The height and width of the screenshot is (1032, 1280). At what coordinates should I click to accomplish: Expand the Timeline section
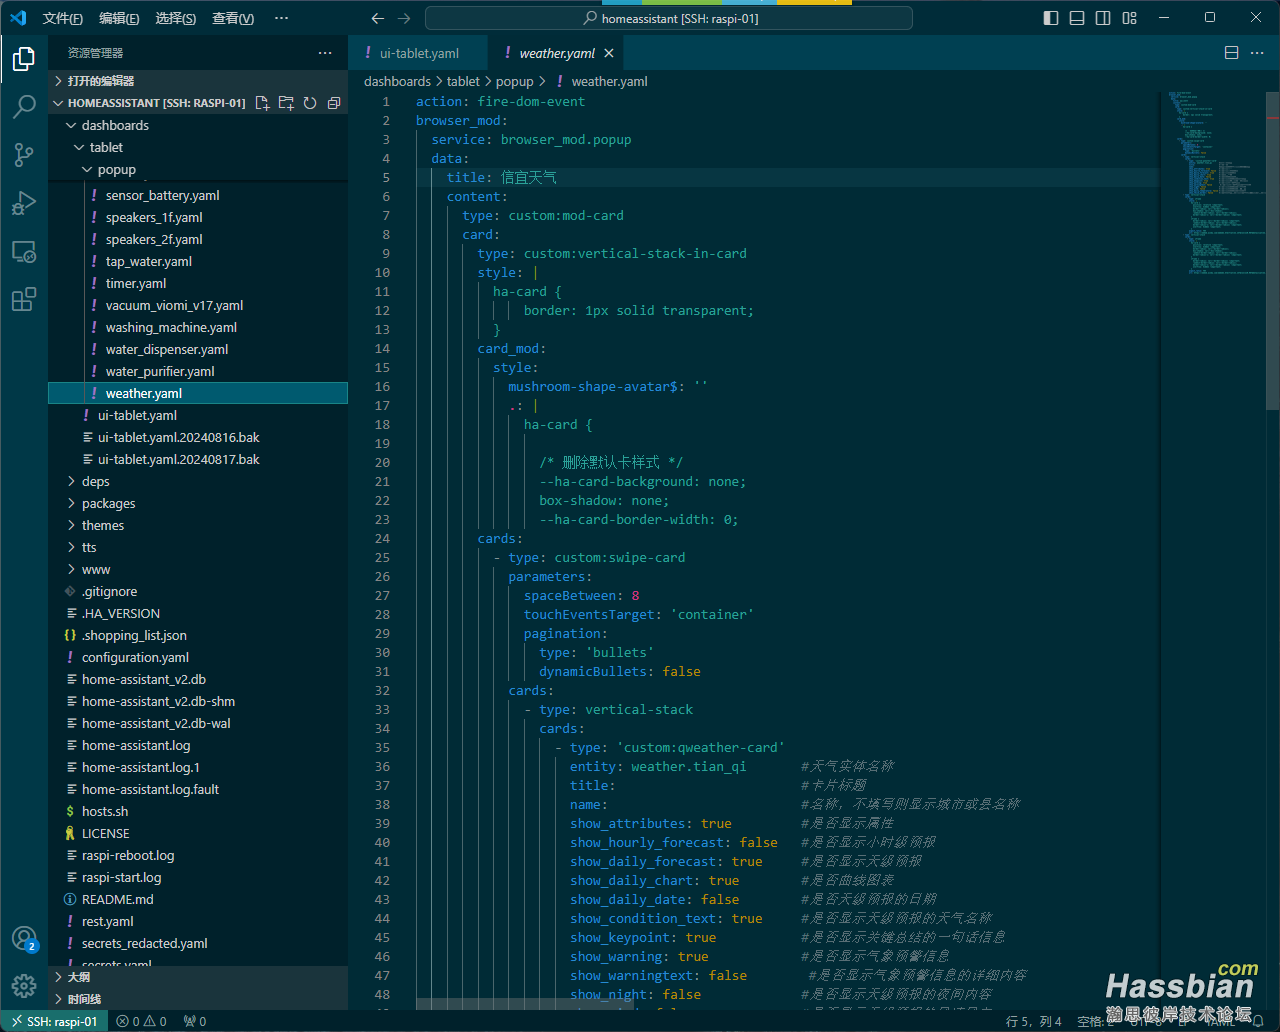pos(198,999)
